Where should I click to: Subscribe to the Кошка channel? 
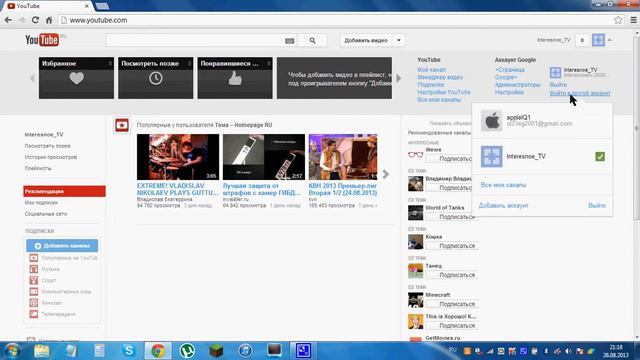452,246
